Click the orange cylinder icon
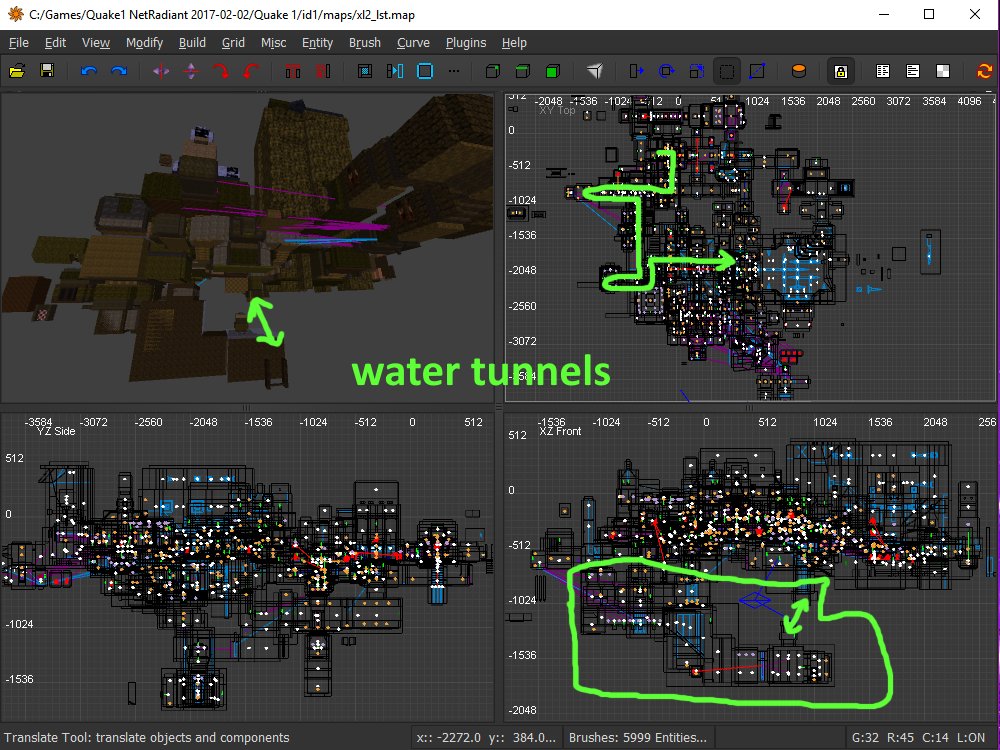 pos(798,71)
